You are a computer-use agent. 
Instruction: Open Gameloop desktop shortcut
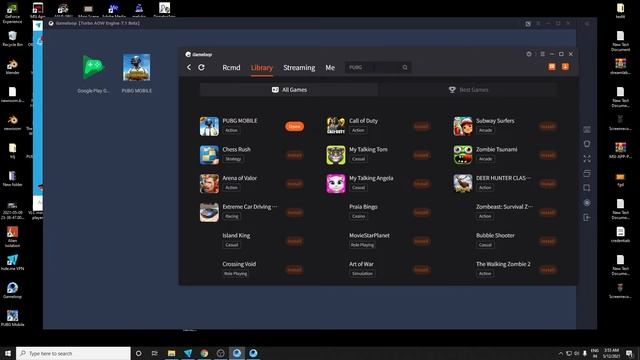pos(12,290)
